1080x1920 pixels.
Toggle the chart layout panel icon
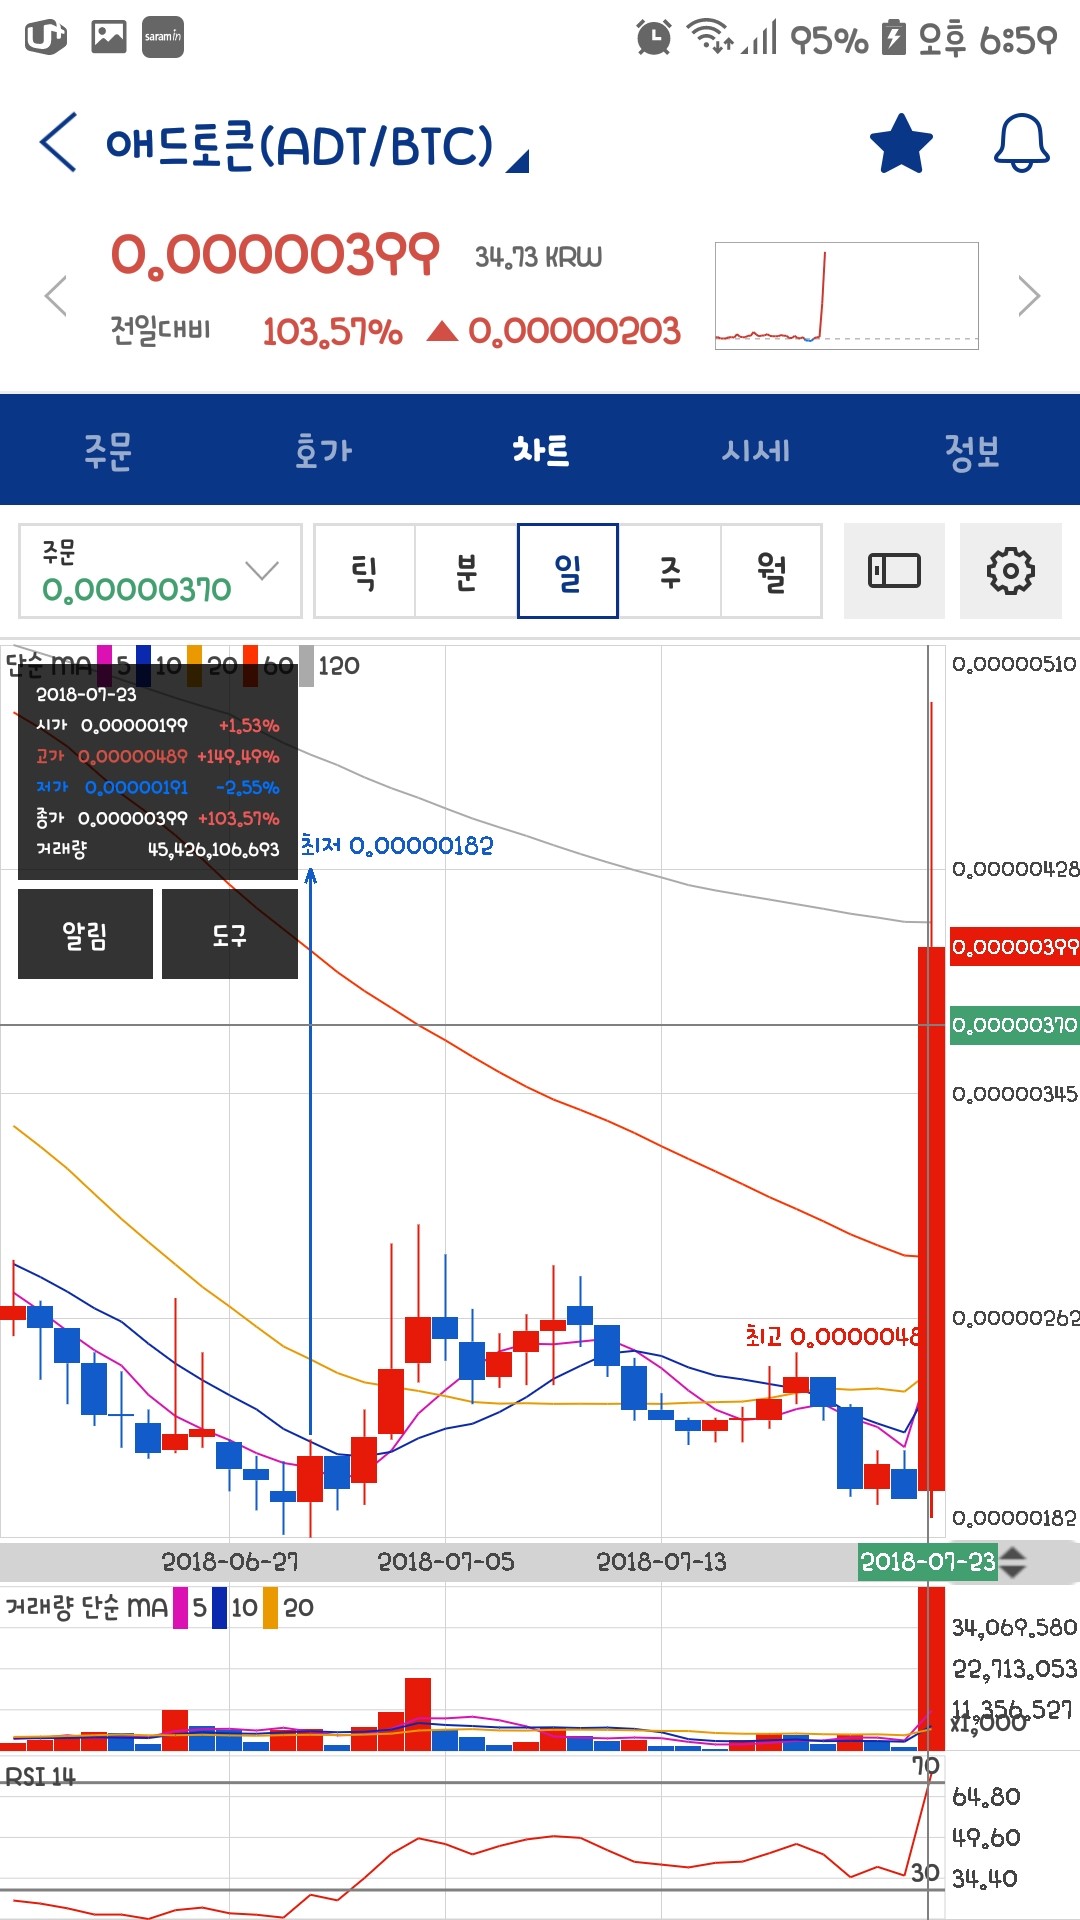tap(894, 571)
